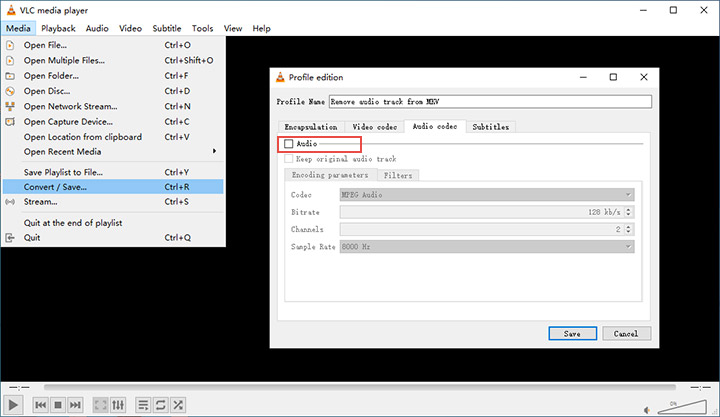Select Open Location from clipboard
Screen dimensions: 720x417
point(113,137)
